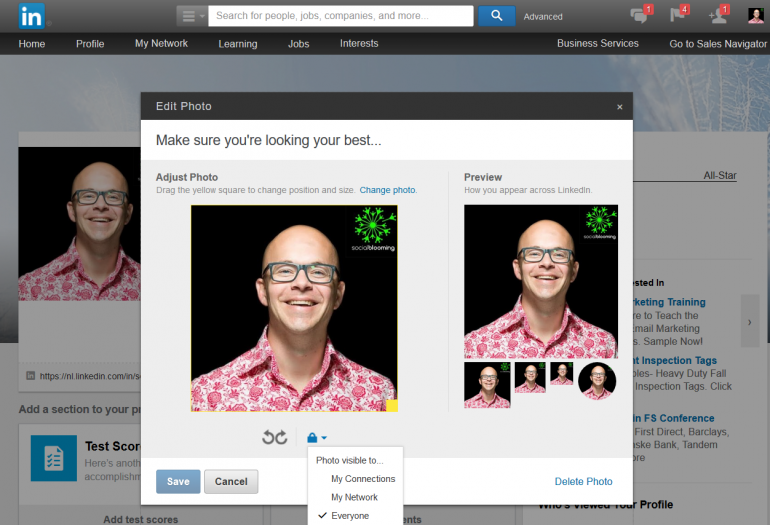Image resolution: width=770 pixels, height=525 pixels.
Task: Click LinkedIn icon beside profile URL
Action: [30, 376]
